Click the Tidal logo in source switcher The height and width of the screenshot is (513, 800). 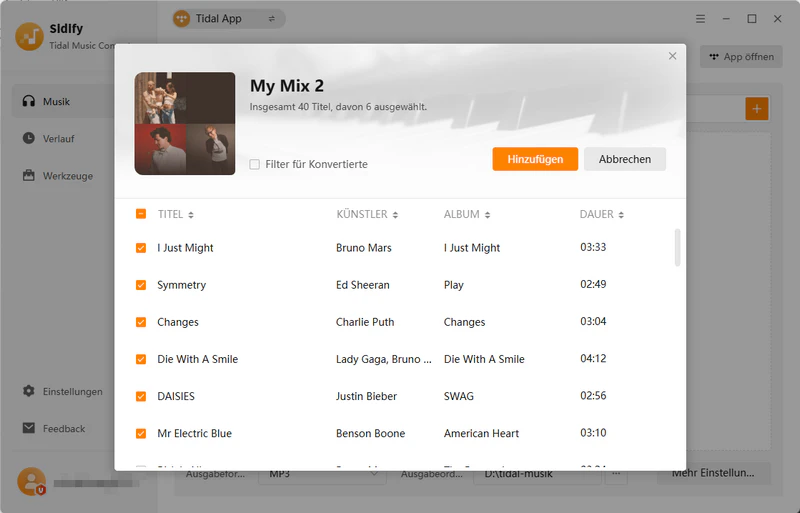181,19
